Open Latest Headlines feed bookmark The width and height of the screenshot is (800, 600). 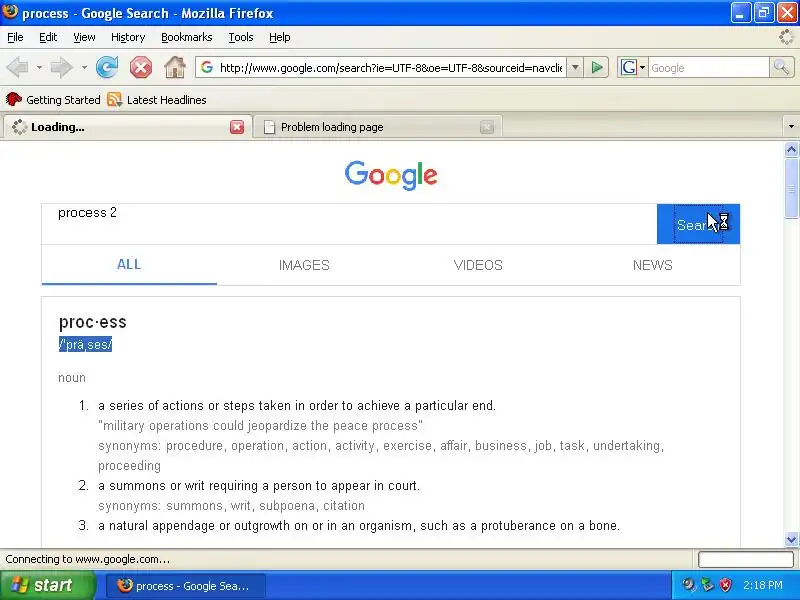coord(157,99)
